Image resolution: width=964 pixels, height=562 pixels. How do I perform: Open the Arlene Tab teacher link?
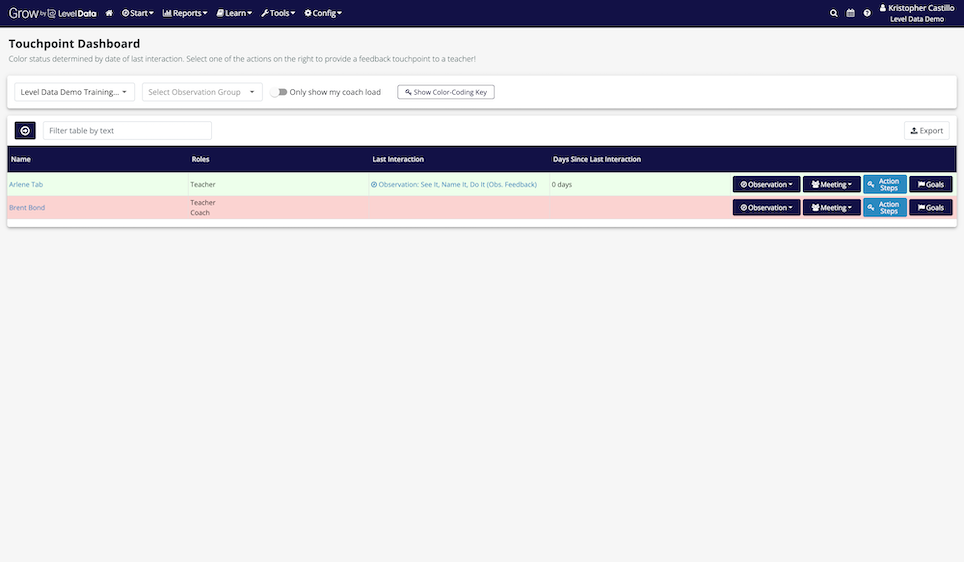coord(26,184)
